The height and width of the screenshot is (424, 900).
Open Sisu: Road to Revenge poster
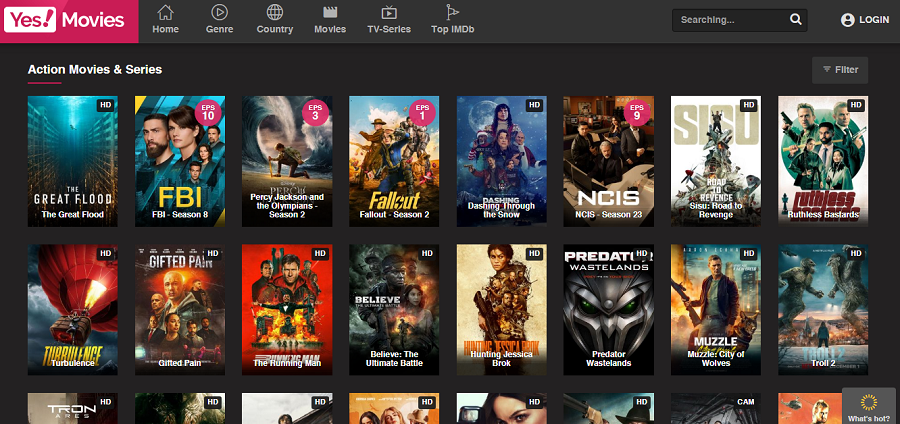click(x=716, y=161)
